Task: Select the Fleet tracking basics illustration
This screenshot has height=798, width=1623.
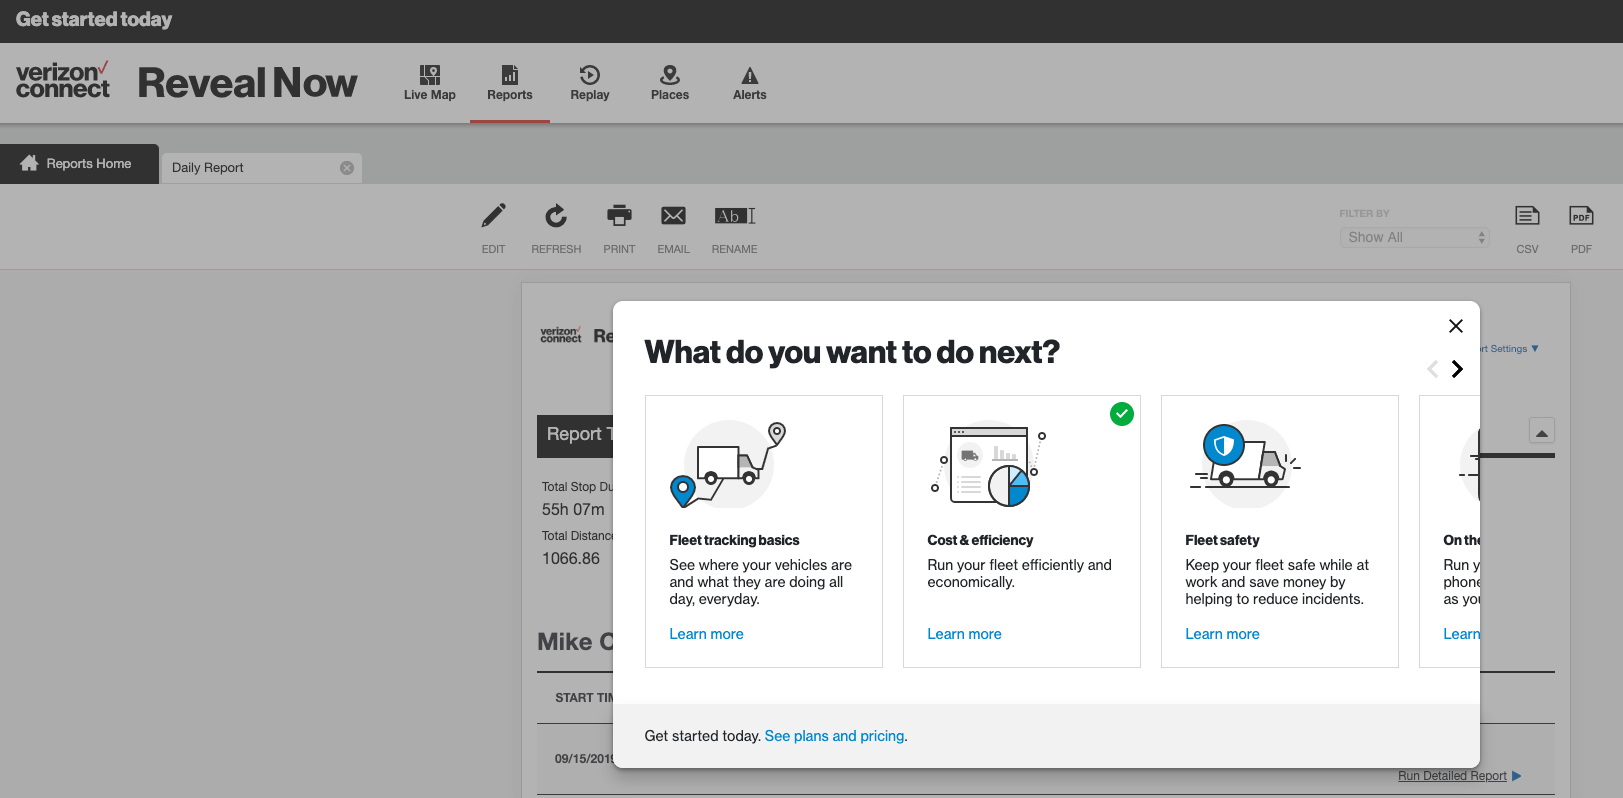Action: (x=728, y=464)
